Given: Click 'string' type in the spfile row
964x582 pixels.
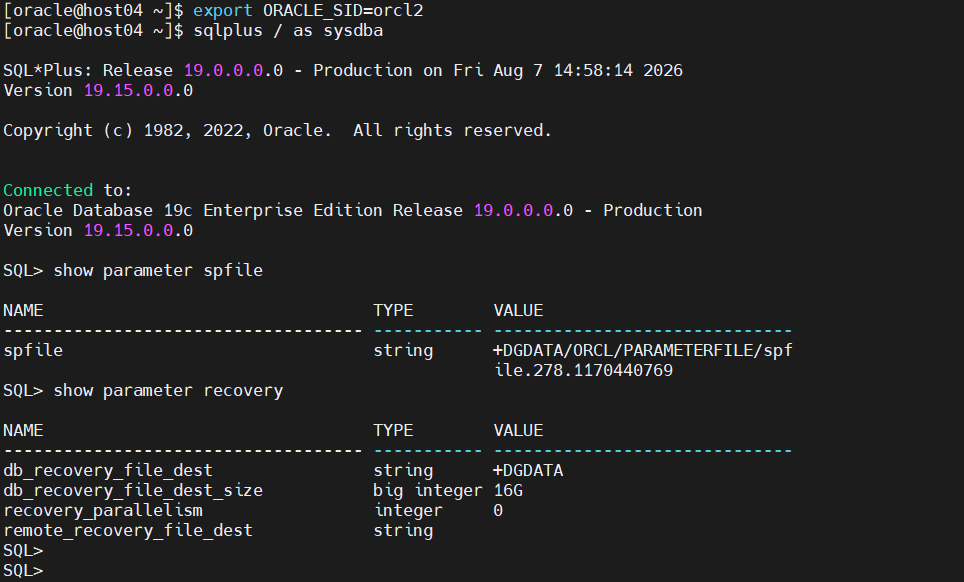Looking at the screenshot, I should [403, 350].
